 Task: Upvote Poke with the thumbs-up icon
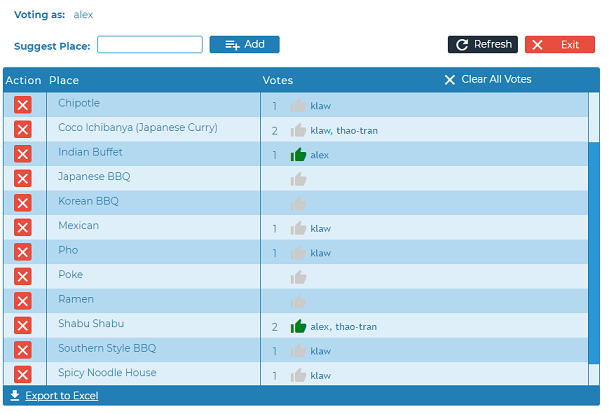pyautogui.click(x=298, y=277)
